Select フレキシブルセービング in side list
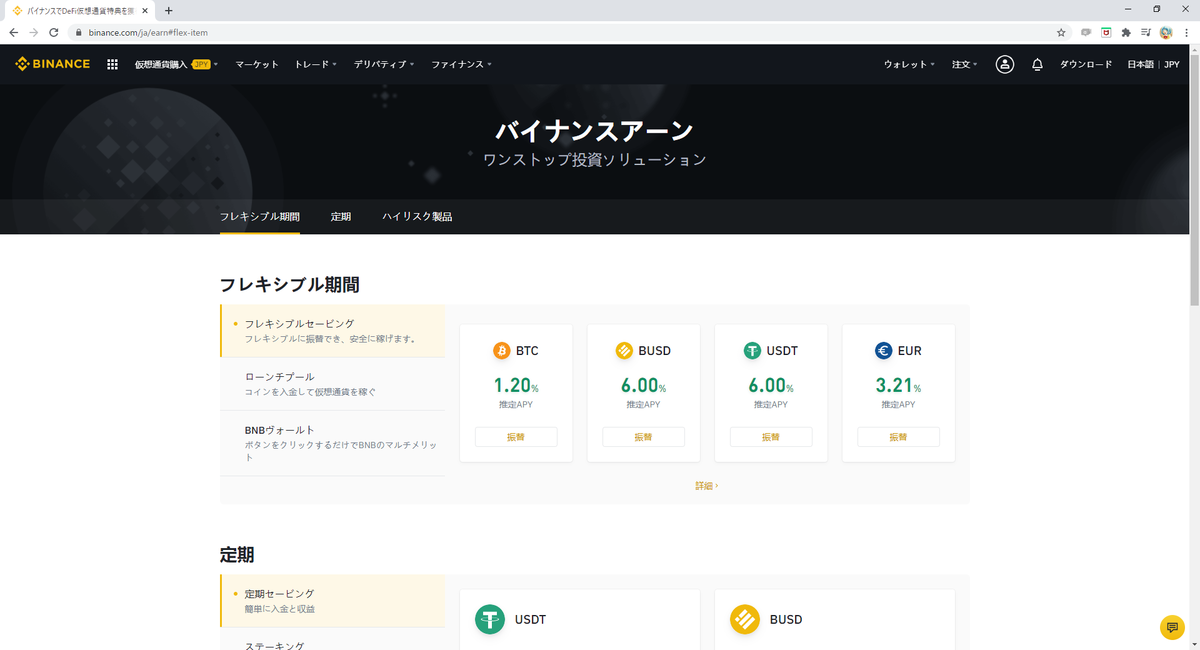The height and width of the screenshot is (650, 1200). (x=333, y=331)
